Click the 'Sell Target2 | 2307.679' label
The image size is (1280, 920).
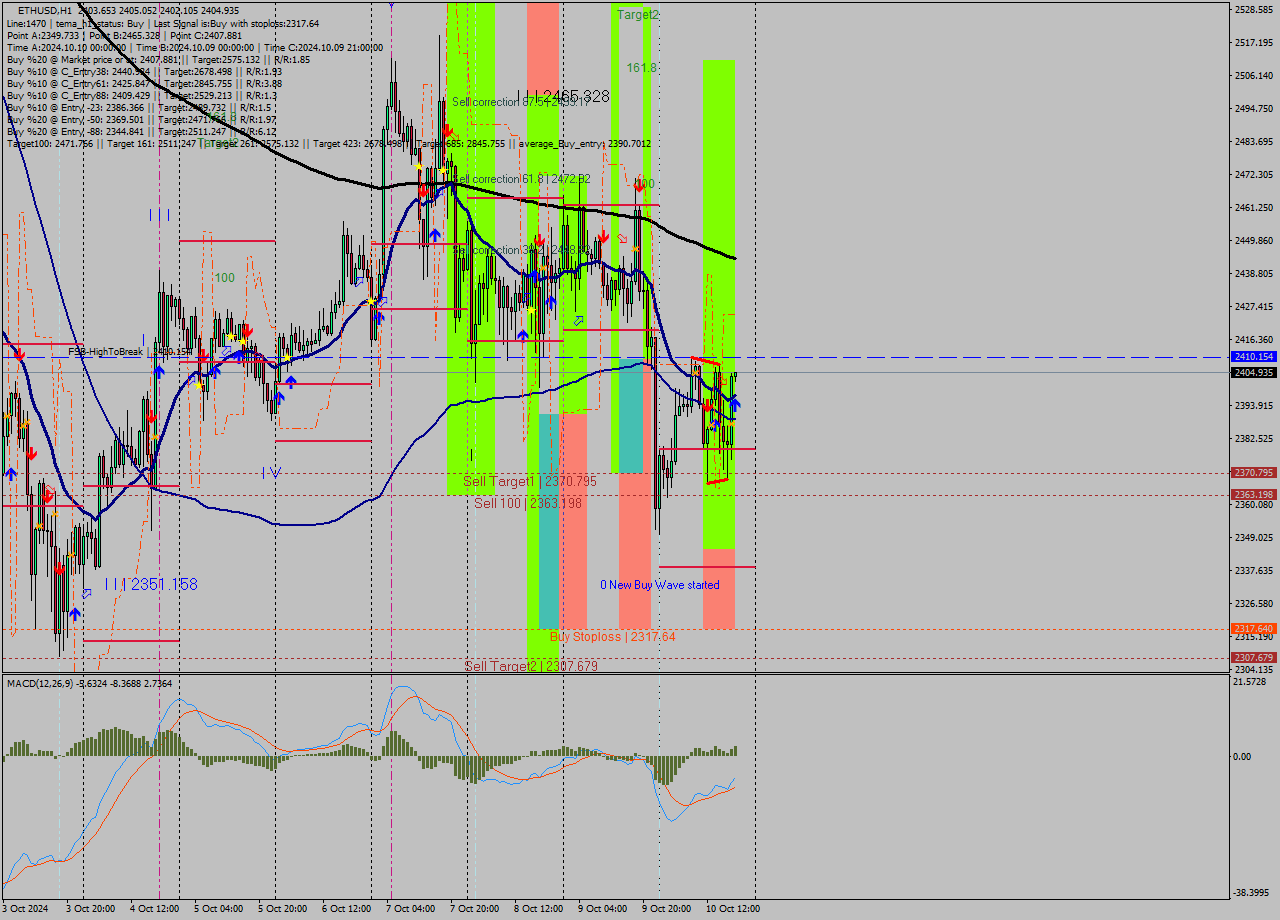(531, 666)
